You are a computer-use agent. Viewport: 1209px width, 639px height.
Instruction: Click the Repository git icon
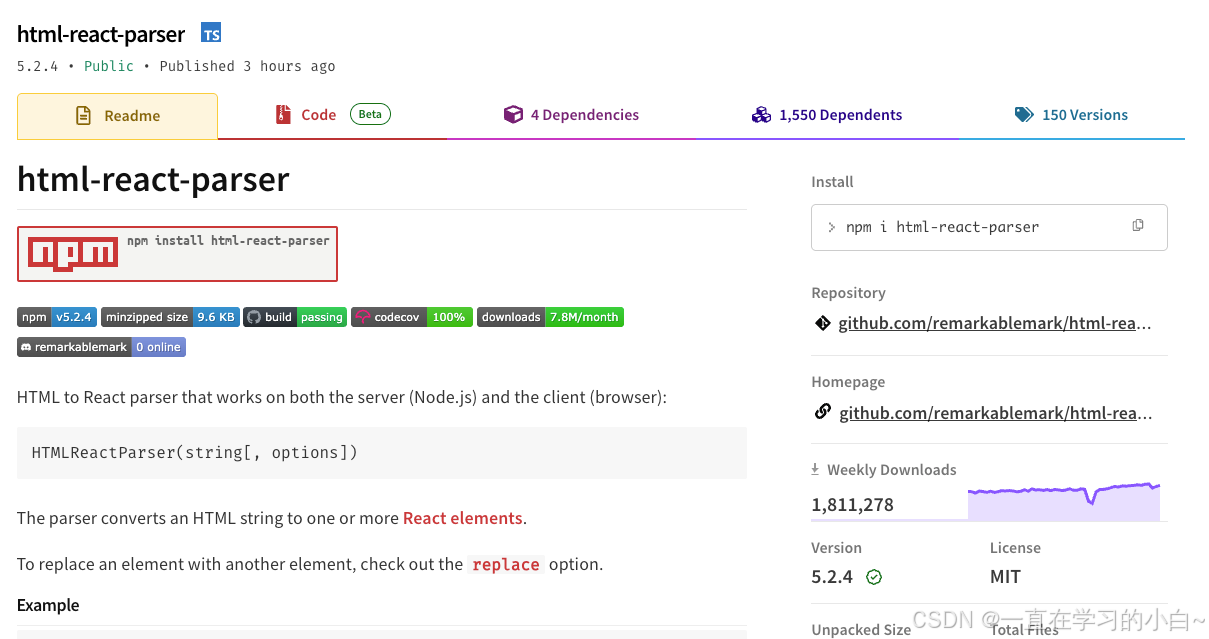(822, 323)
